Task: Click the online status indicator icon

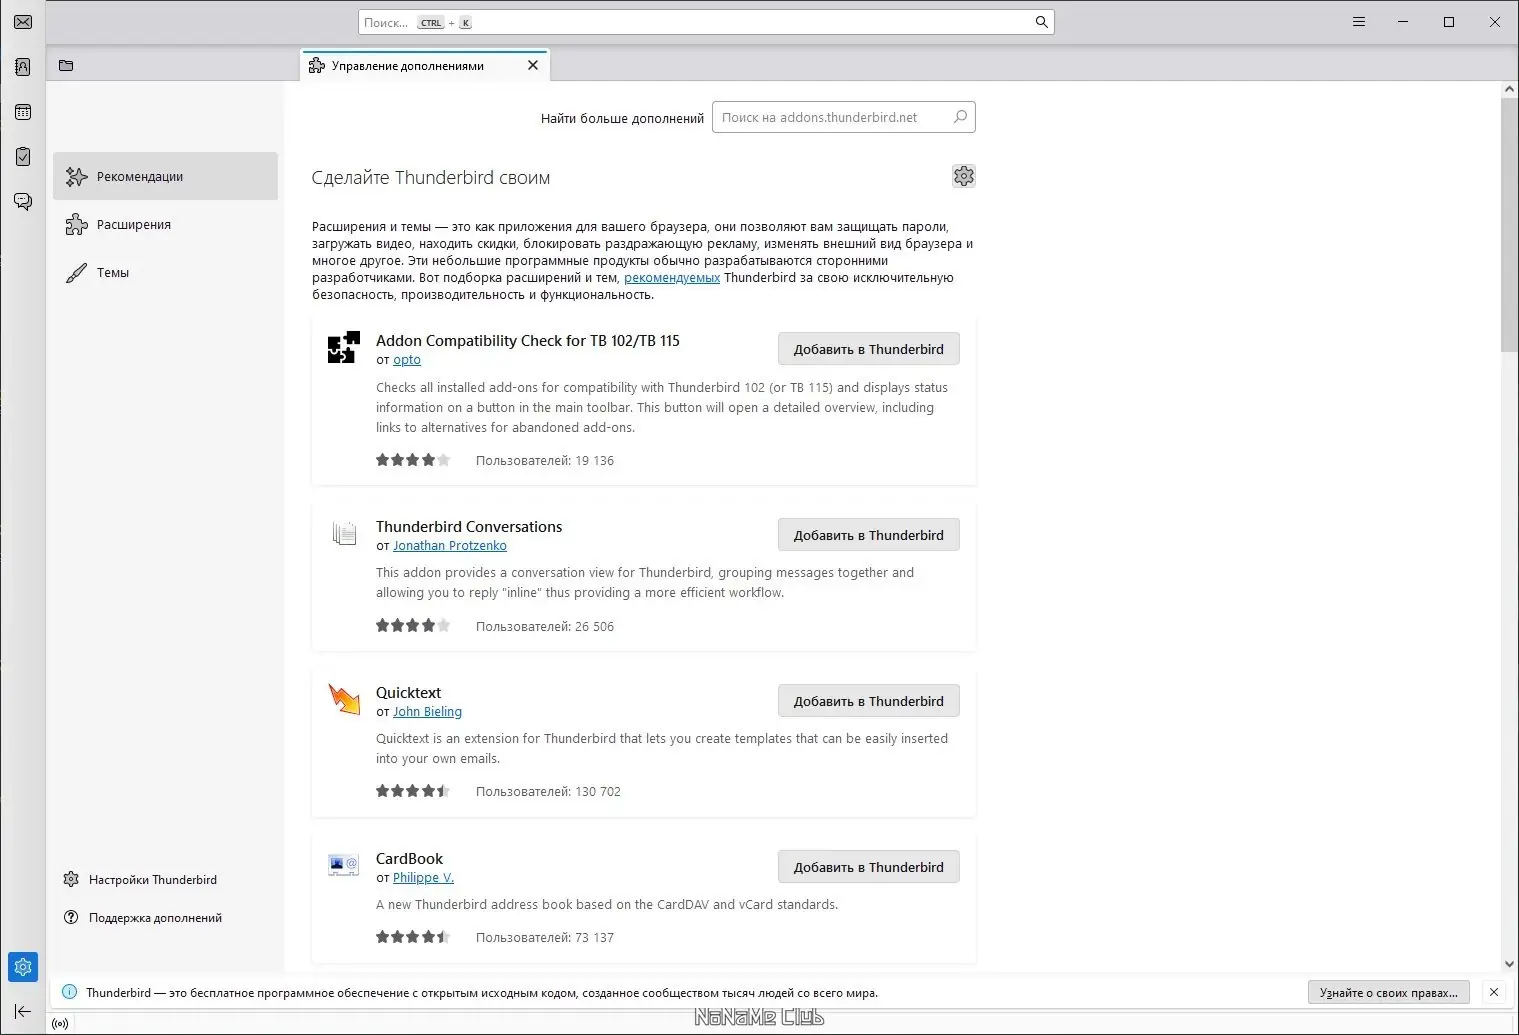Action: (x=60, y=1024)
